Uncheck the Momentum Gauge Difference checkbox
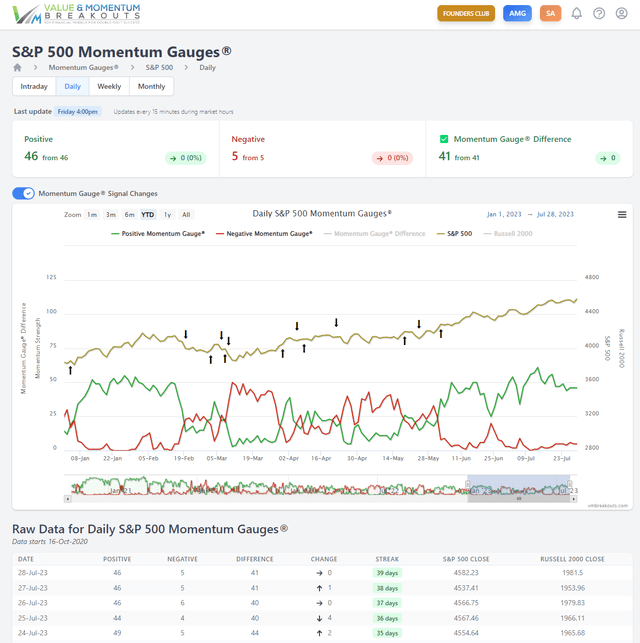Viewport: 640px width, 643px height. [445, 140]
